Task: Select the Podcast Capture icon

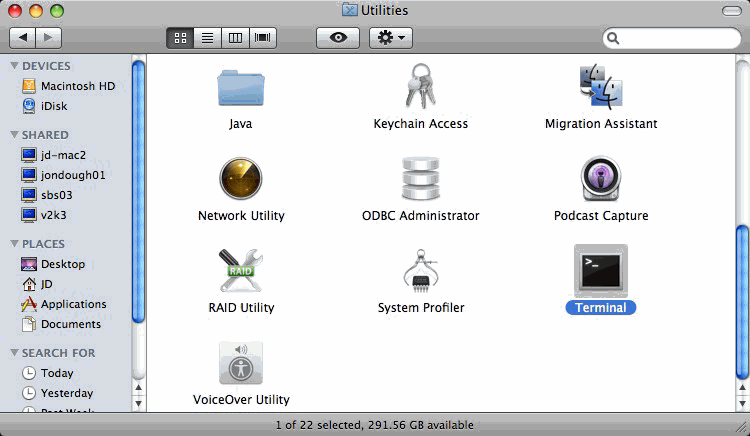Action: click(x=601, y=179)
